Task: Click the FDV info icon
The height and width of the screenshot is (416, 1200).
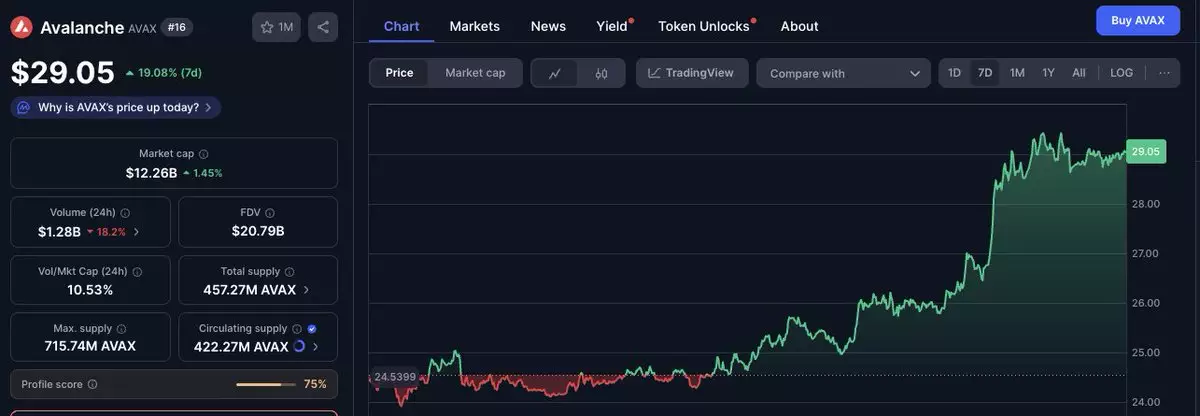Action: 270,213
